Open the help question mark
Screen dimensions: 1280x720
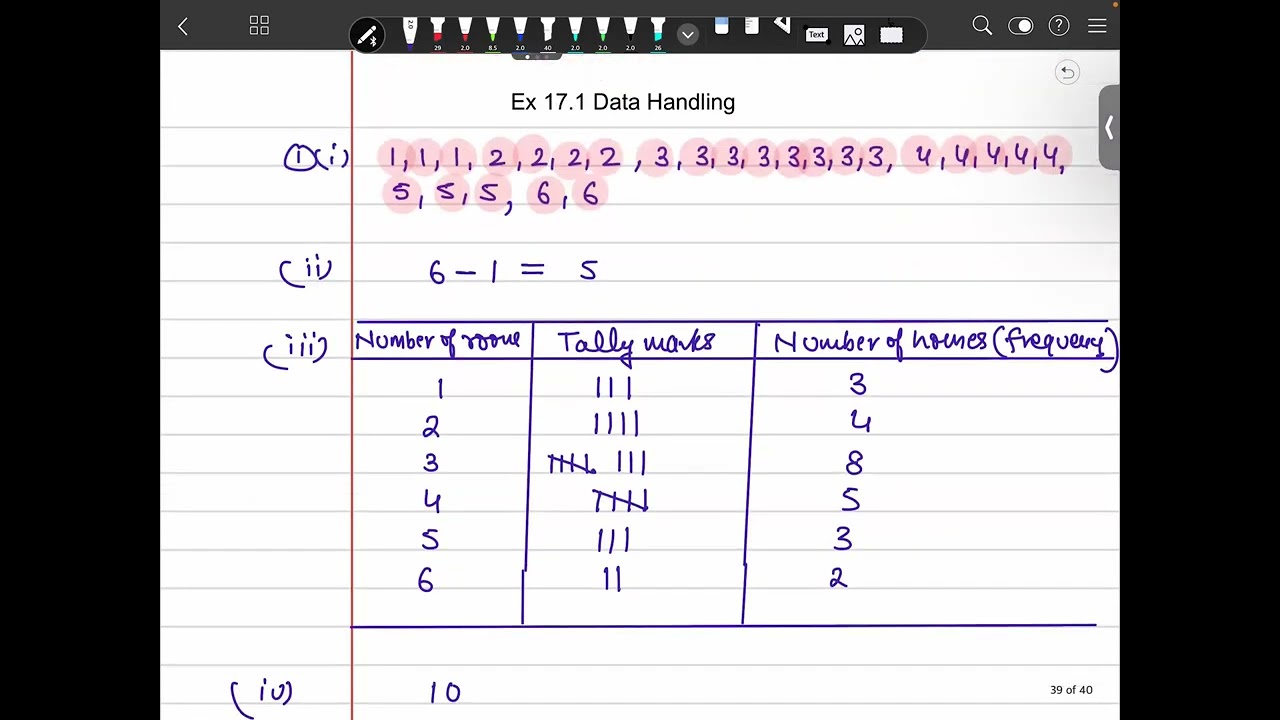pyautogui.click(x=1059, y=26)
